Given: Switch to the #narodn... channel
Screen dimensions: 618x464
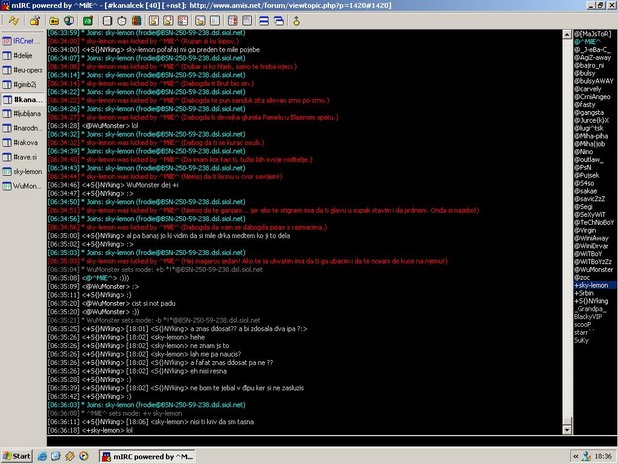Looking at the screenshot, I should pyautogui.click(x=22, y=128).
